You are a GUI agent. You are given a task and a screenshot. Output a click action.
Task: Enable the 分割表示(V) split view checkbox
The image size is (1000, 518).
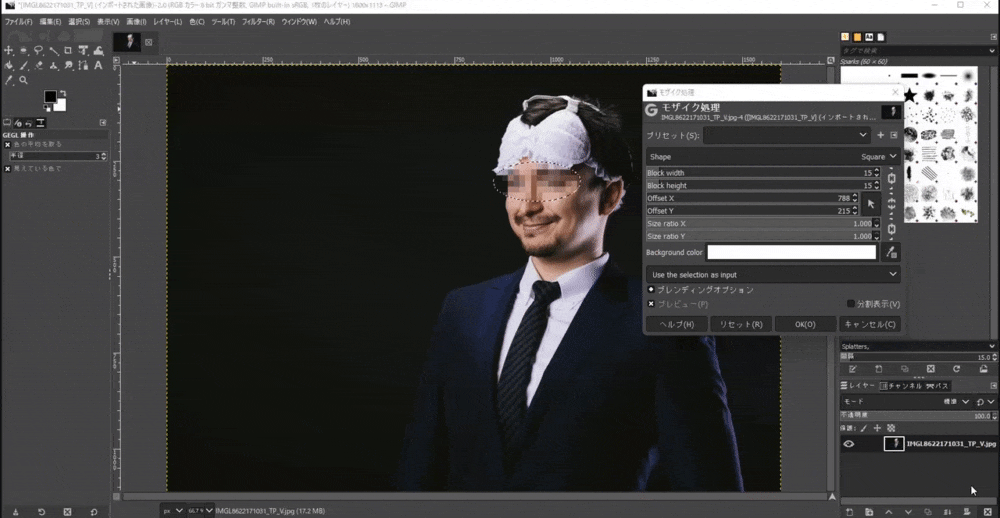851,304
